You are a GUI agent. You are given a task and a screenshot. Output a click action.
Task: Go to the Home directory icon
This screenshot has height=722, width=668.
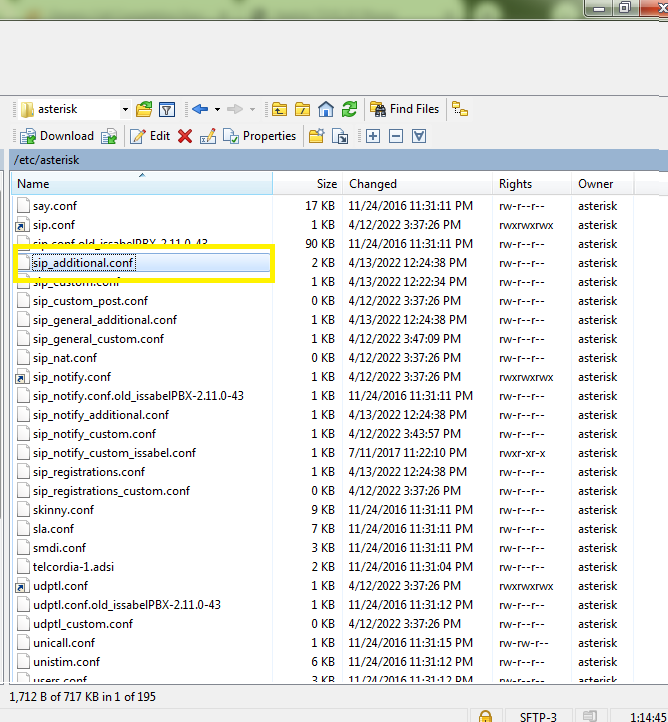coord(326,109)
